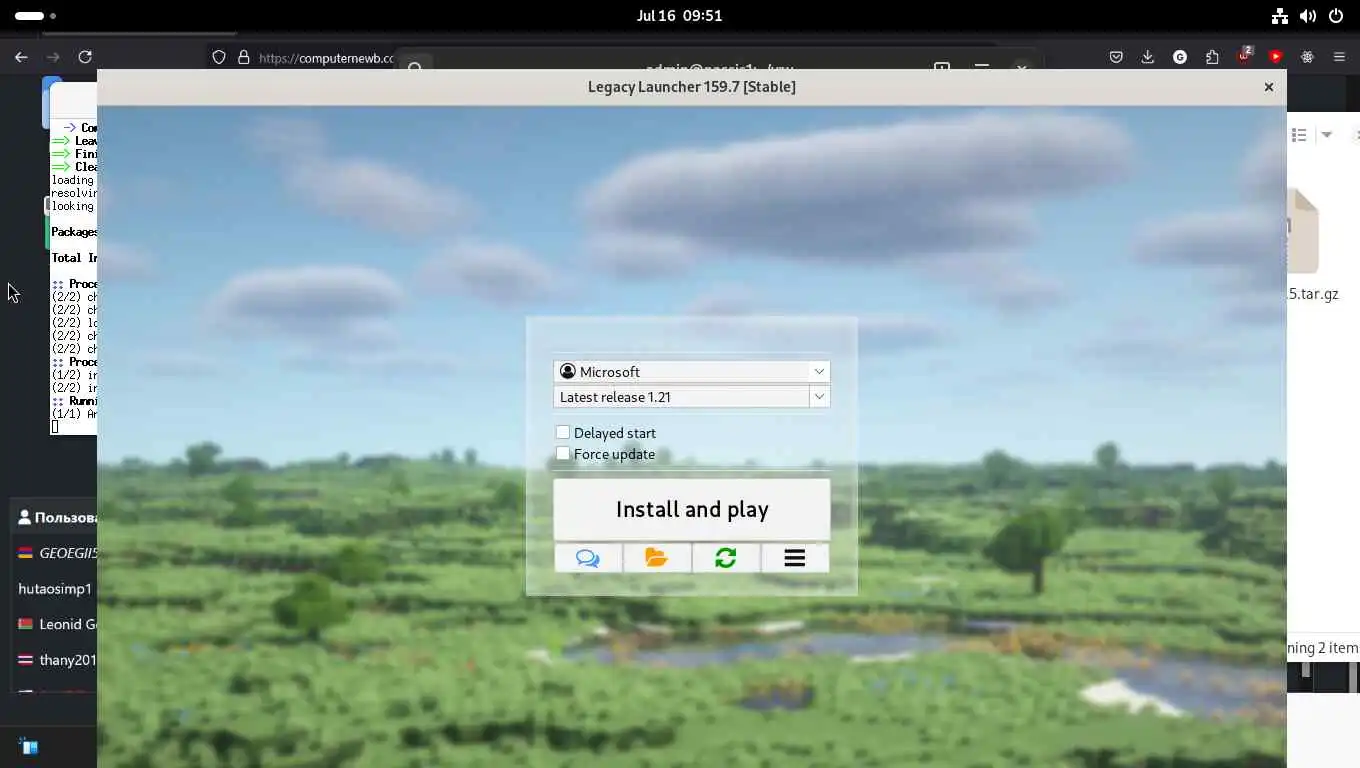Click the red YouTube extension icon
Viewport: 1360px width, 768px height.
pyautogui.click(x=1275, y=57)
